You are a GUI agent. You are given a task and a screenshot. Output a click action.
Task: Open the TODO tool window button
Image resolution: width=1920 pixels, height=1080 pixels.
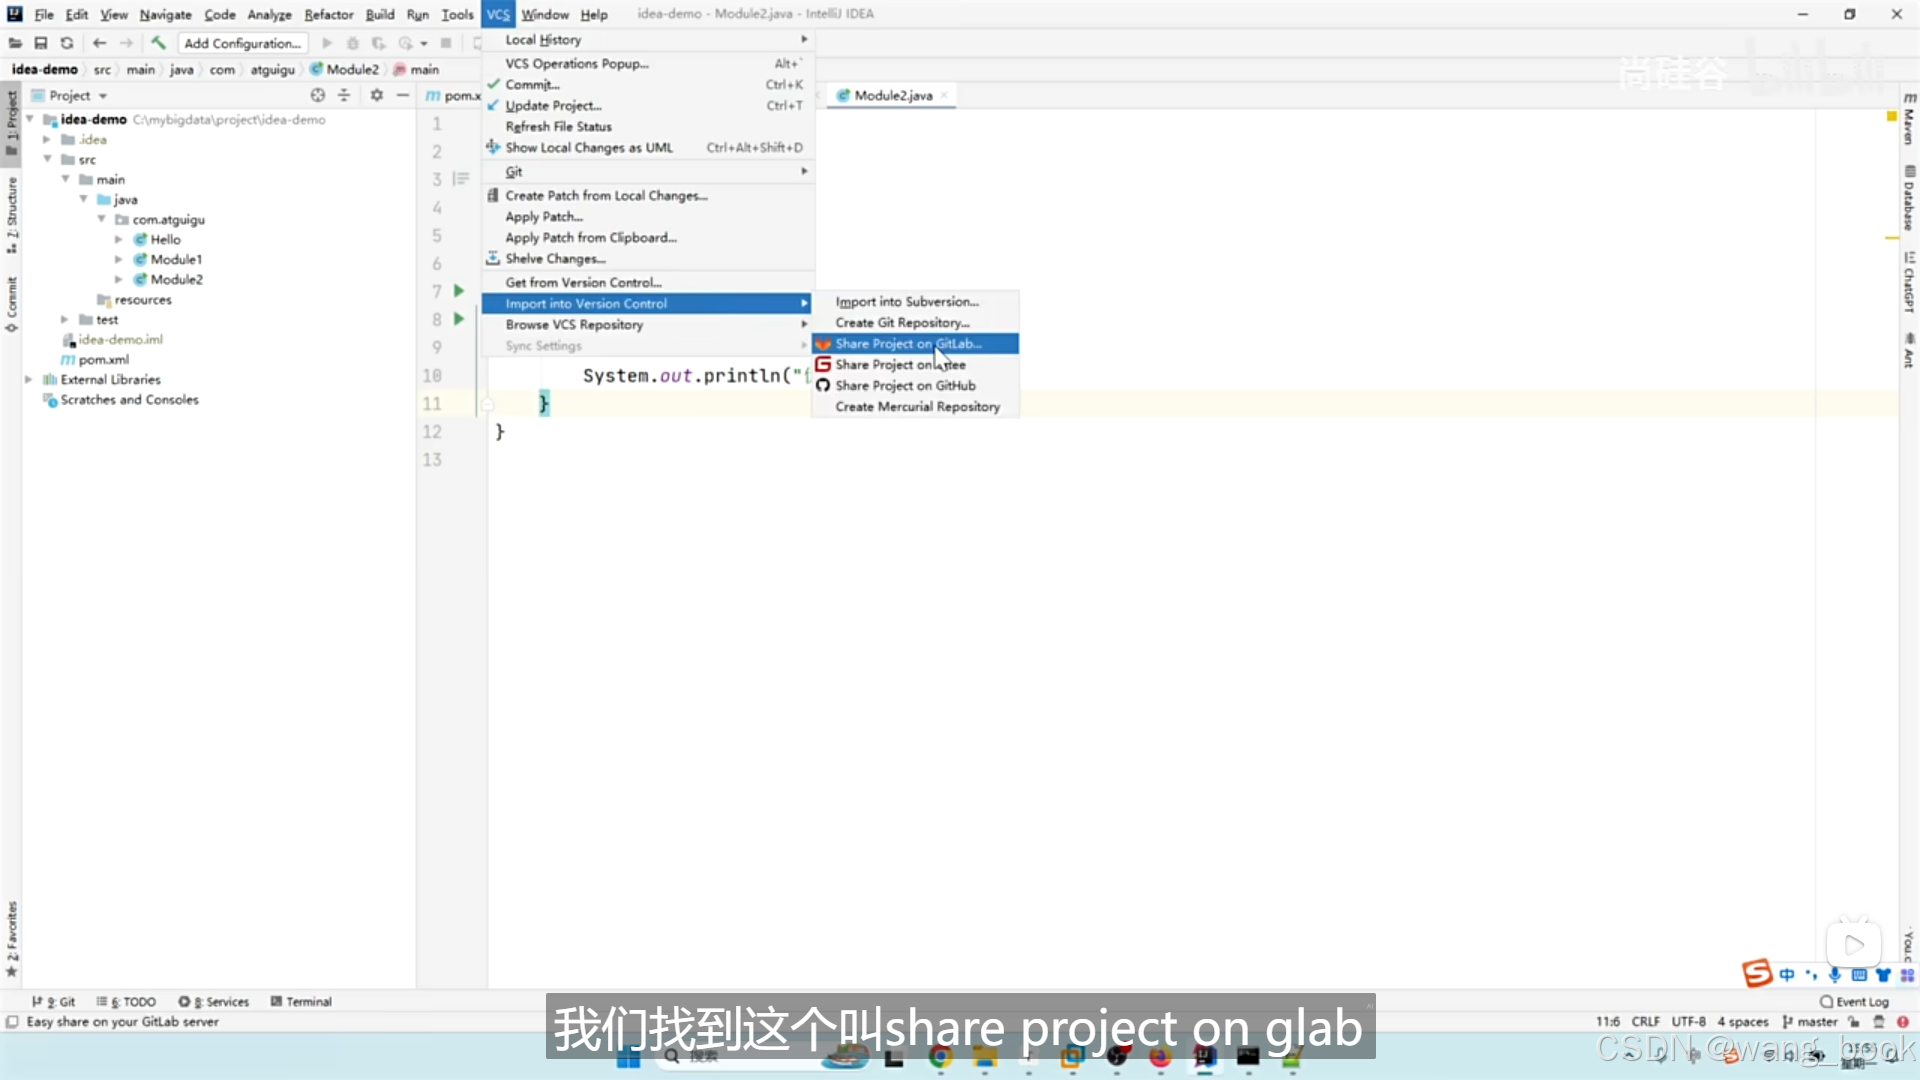(x=126, y=1001)
